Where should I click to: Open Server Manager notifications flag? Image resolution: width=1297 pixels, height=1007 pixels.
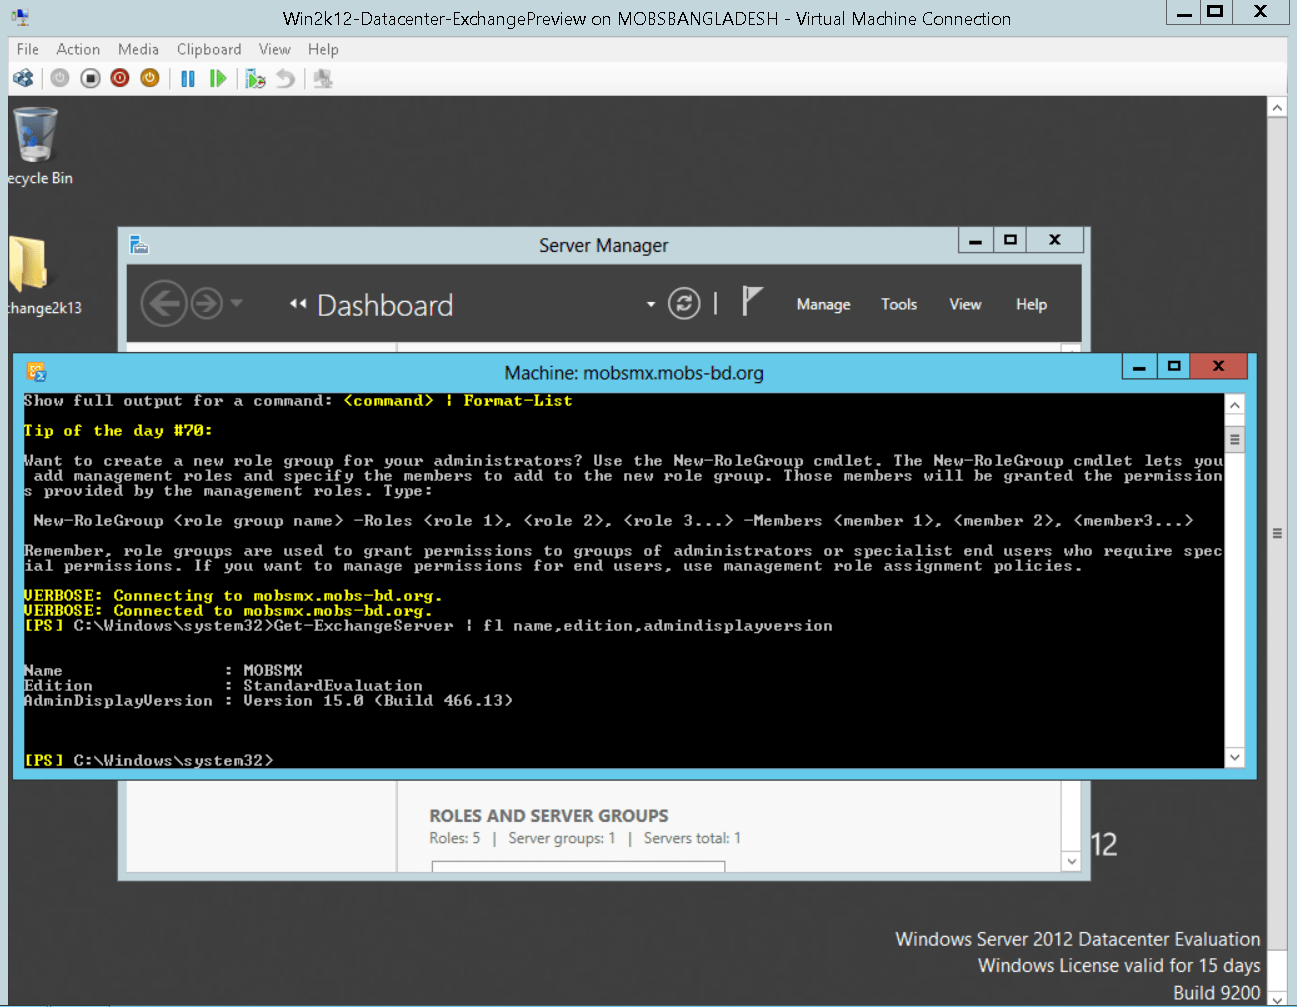click(752, 301)
